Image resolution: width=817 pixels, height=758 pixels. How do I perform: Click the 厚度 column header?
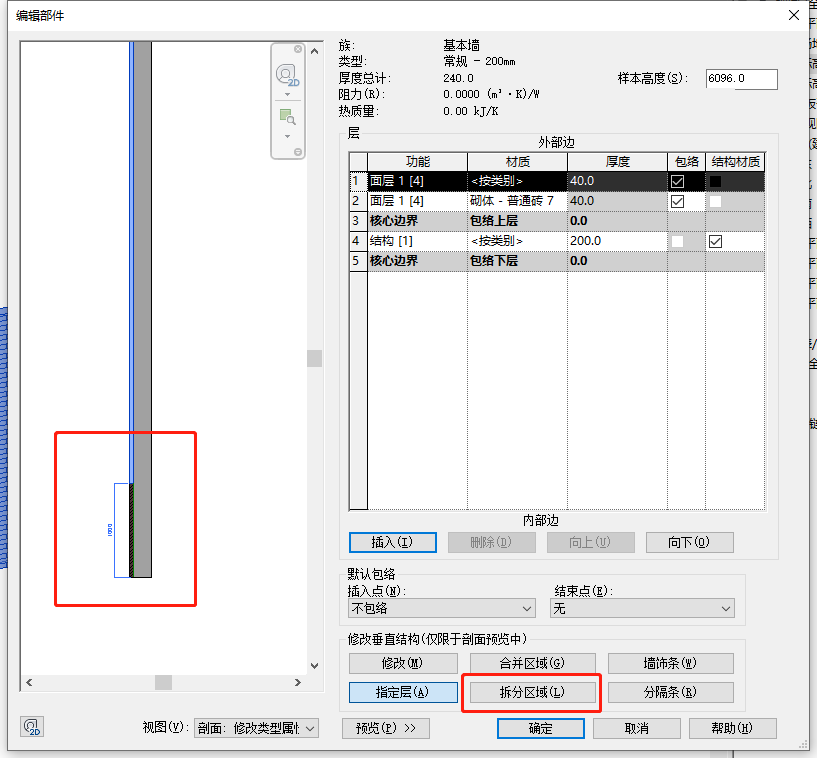[x=617, y=162]
